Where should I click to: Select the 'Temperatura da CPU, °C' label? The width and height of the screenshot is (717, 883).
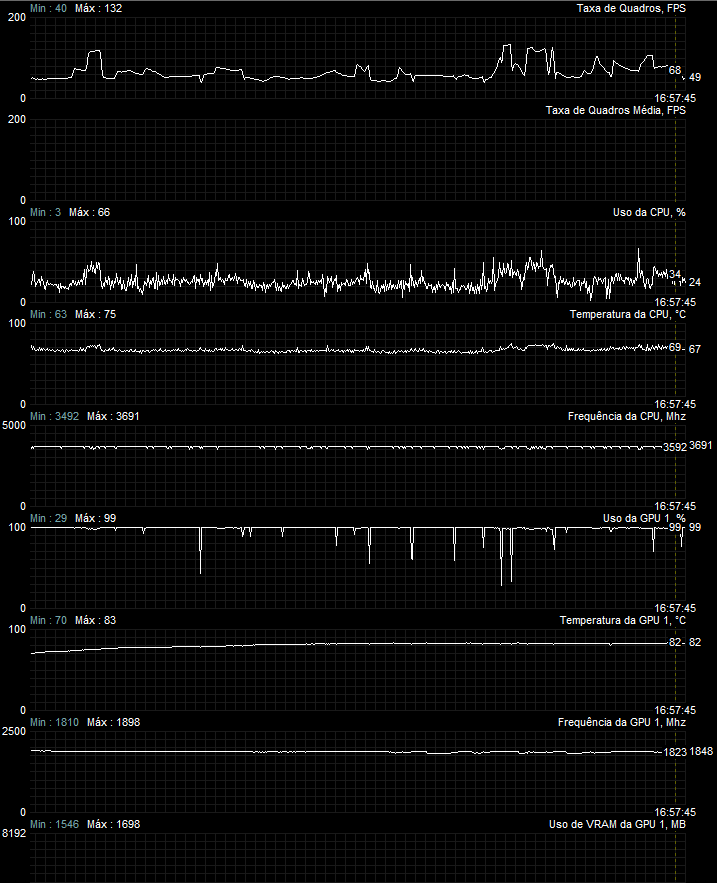pyautogui.click(x=627, y=314)
